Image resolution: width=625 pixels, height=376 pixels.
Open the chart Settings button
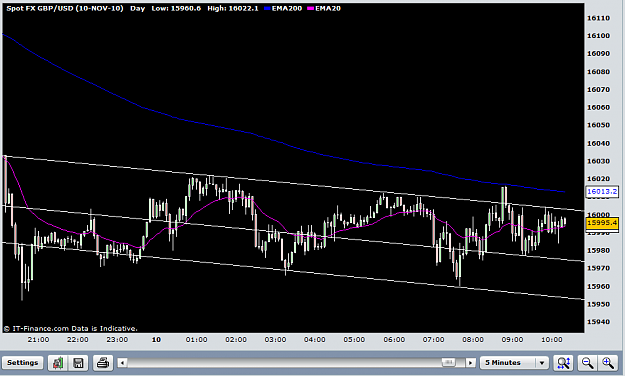click(x=23, y=362)
